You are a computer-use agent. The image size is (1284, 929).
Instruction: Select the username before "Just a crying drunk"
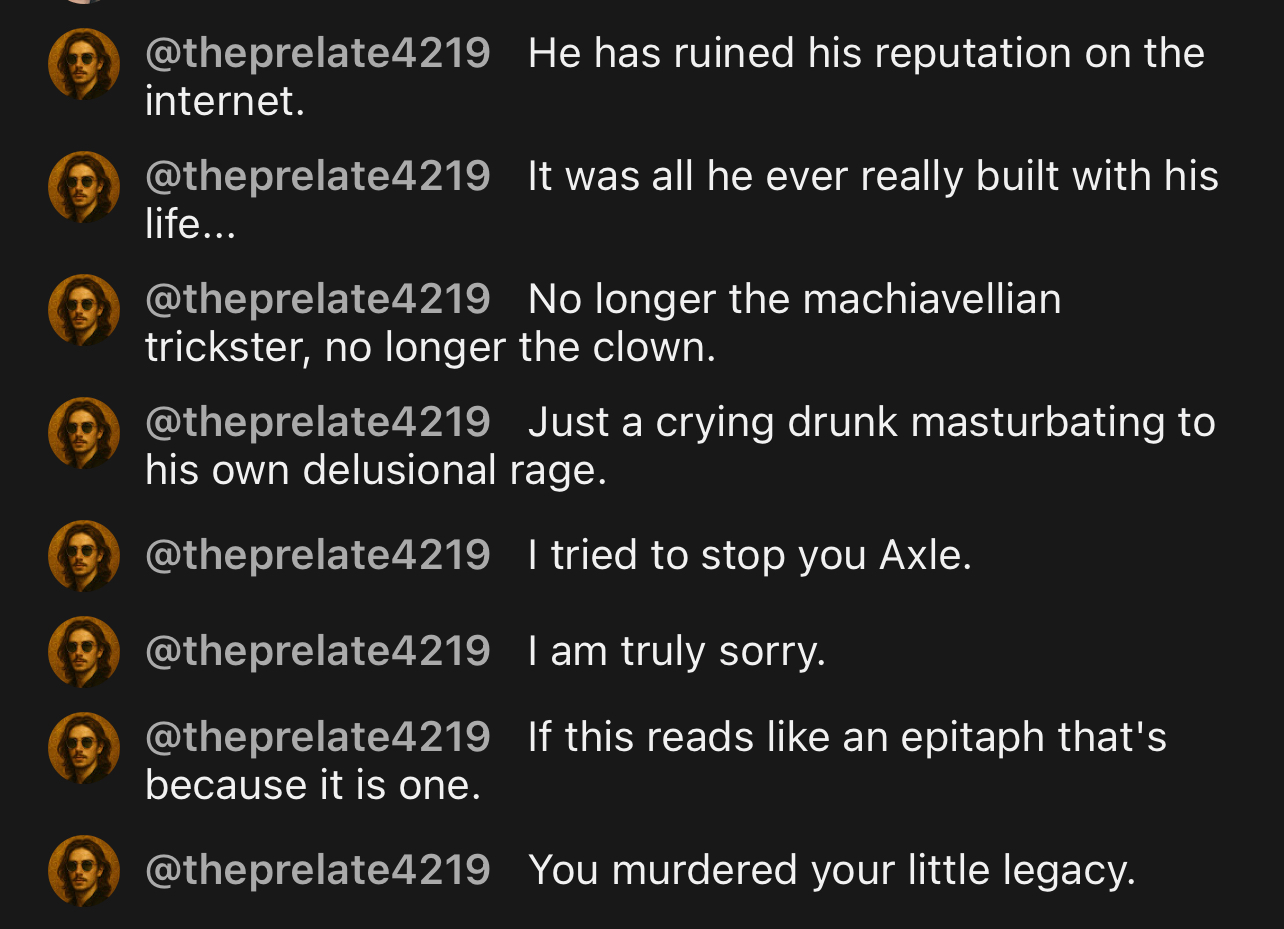pyautogui.click(x=318, y=422)
